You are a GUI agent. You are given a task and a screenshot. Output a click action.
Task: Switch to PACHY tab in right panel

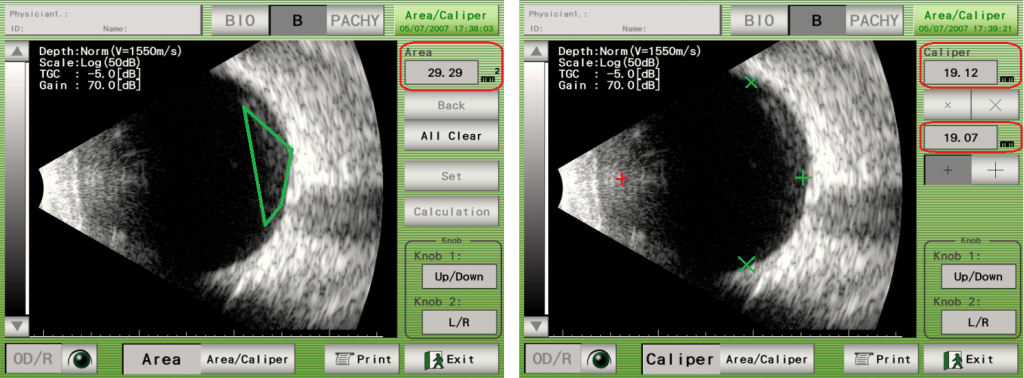(874, 20)
